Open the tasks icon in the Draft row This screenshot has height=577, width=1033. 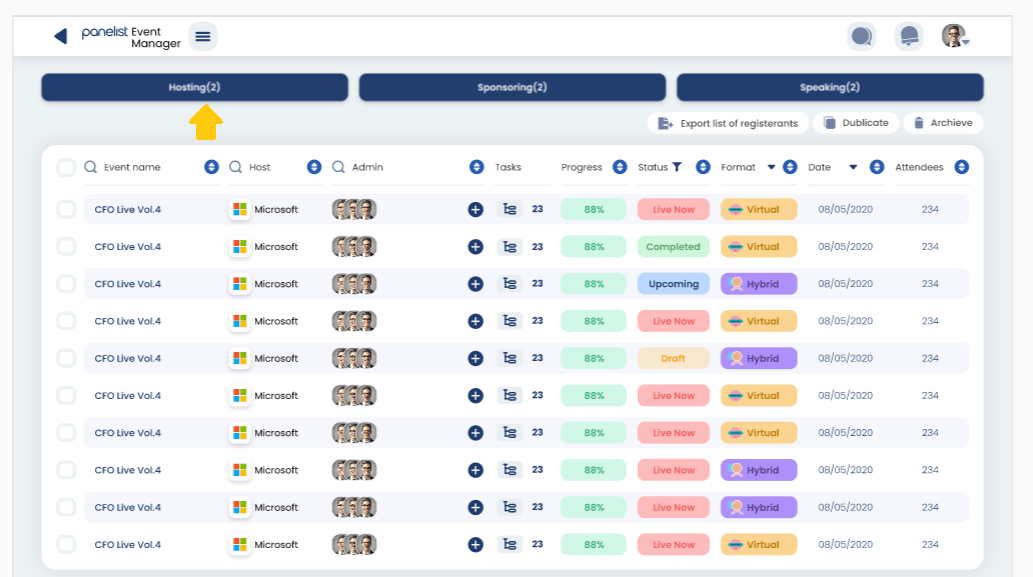coord(509,358)
